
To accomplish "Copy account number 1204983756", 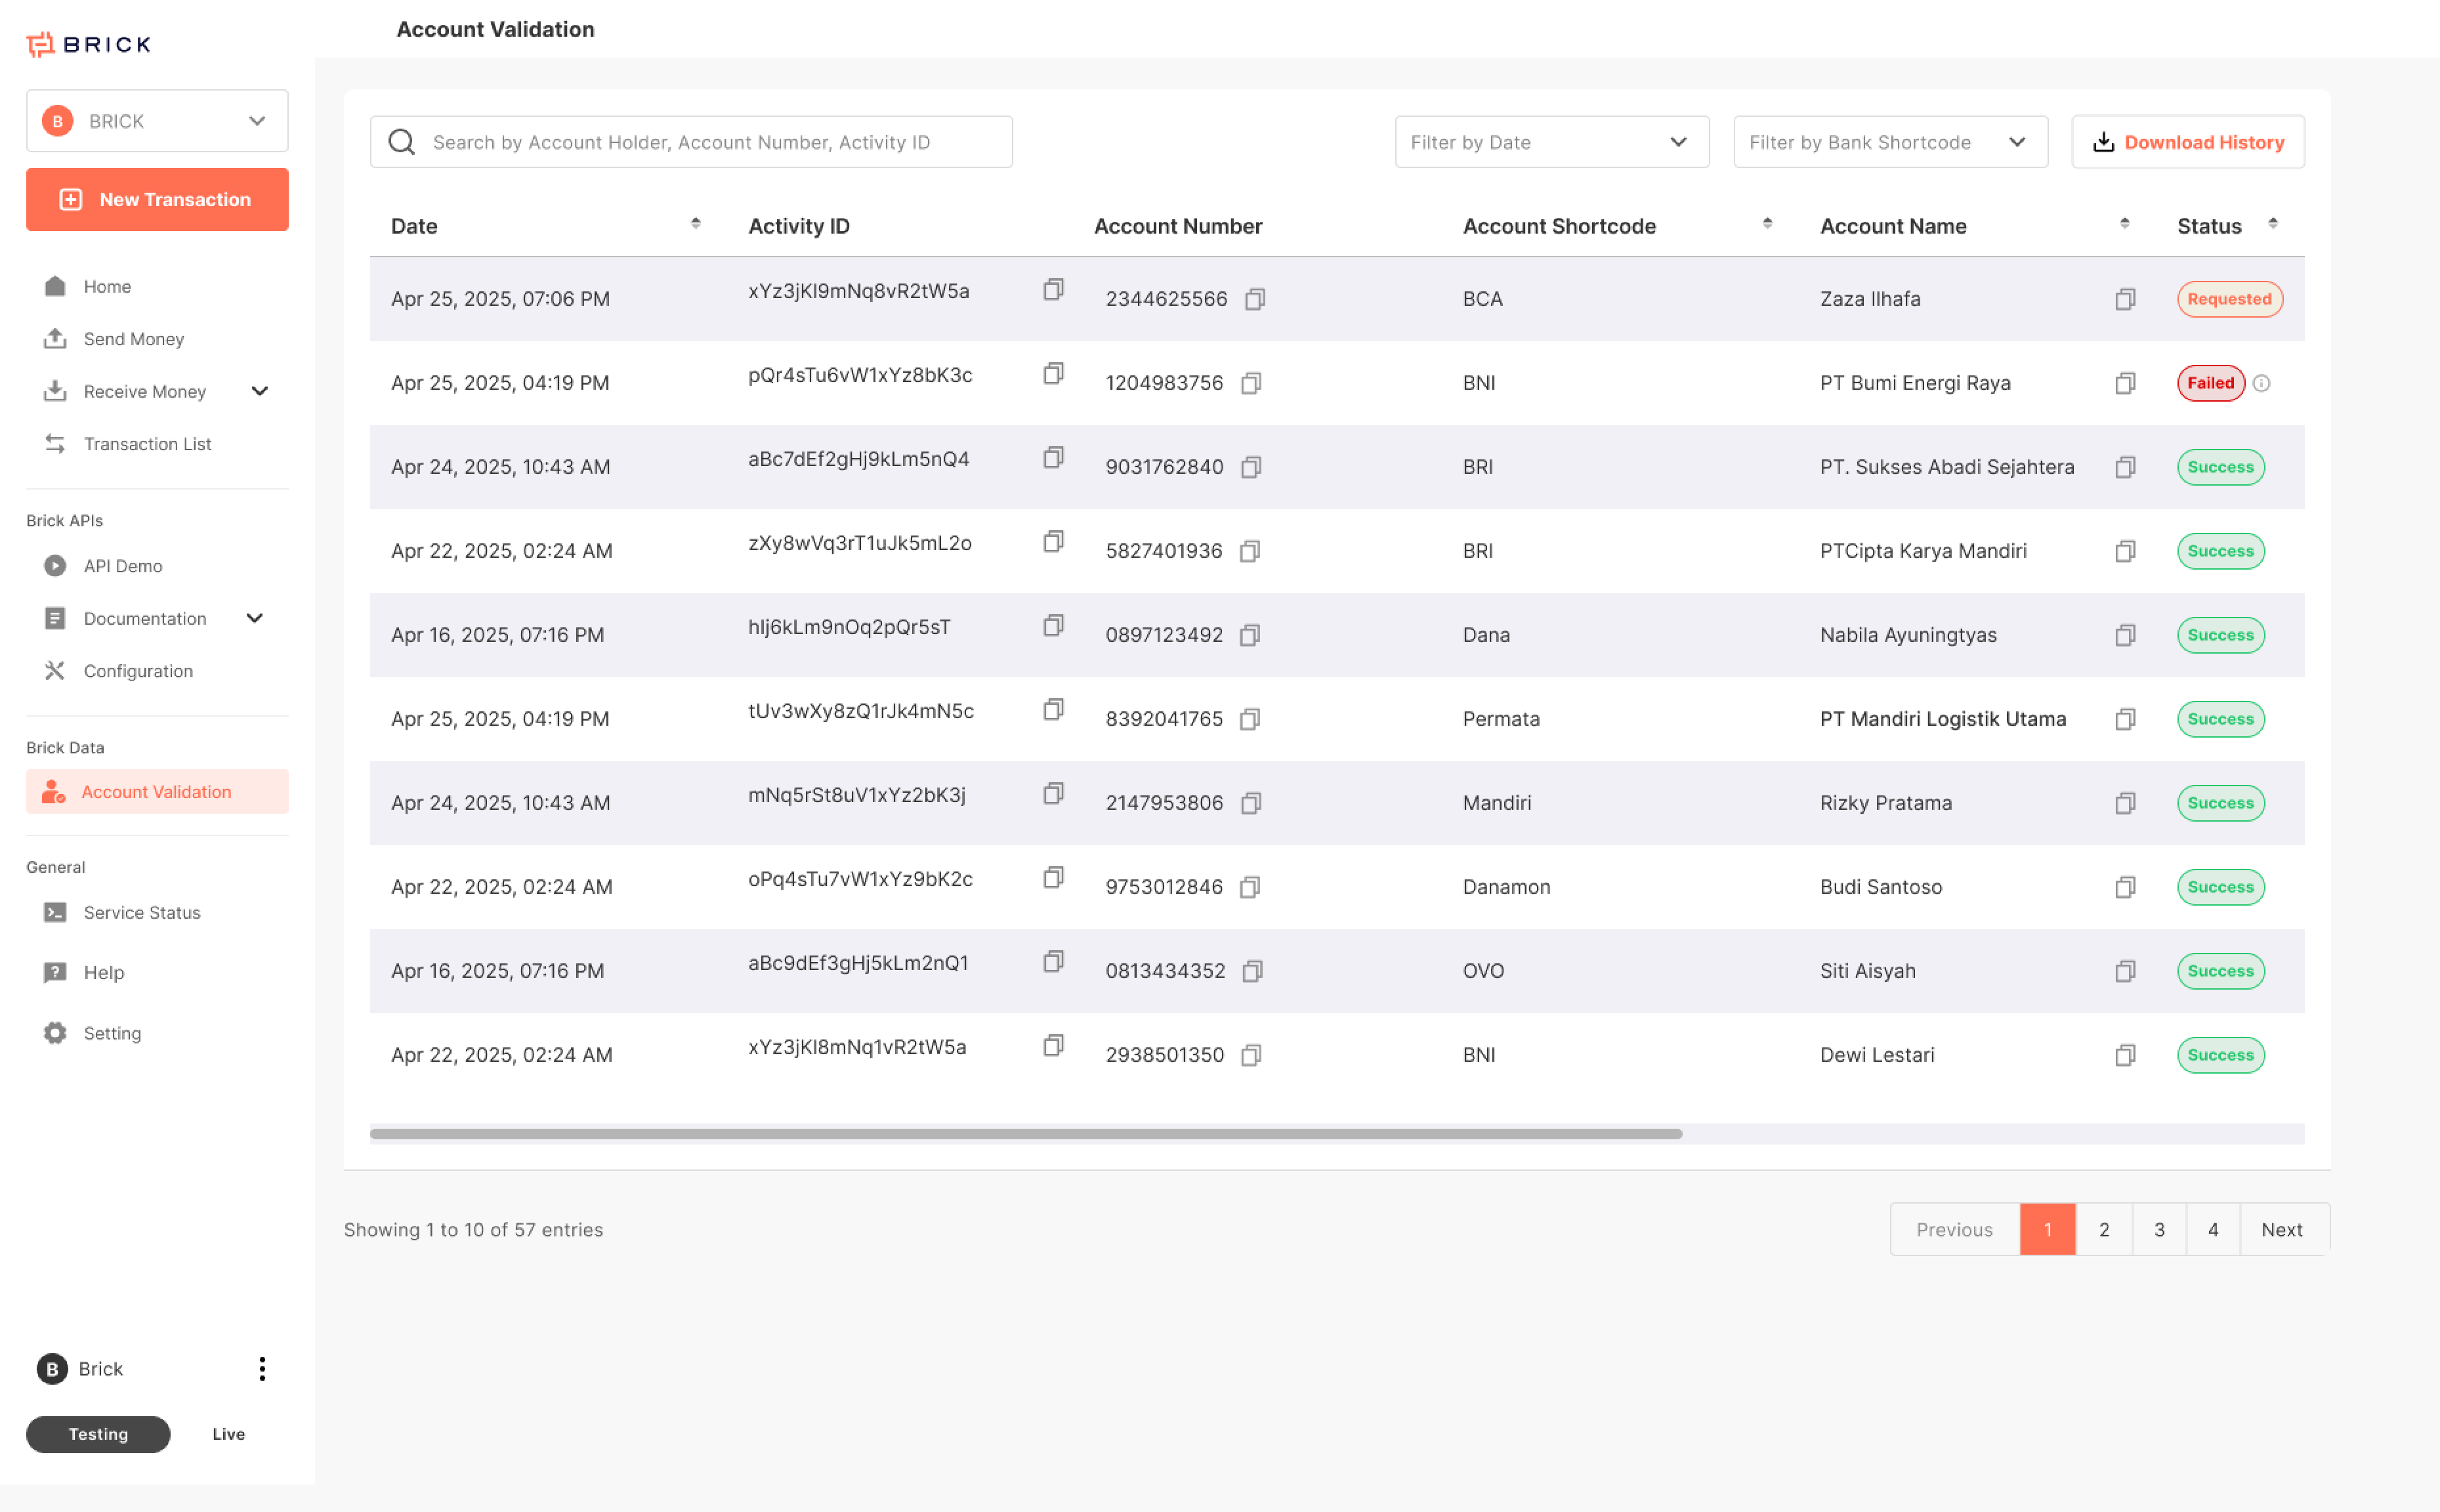I will point(1251,383).
